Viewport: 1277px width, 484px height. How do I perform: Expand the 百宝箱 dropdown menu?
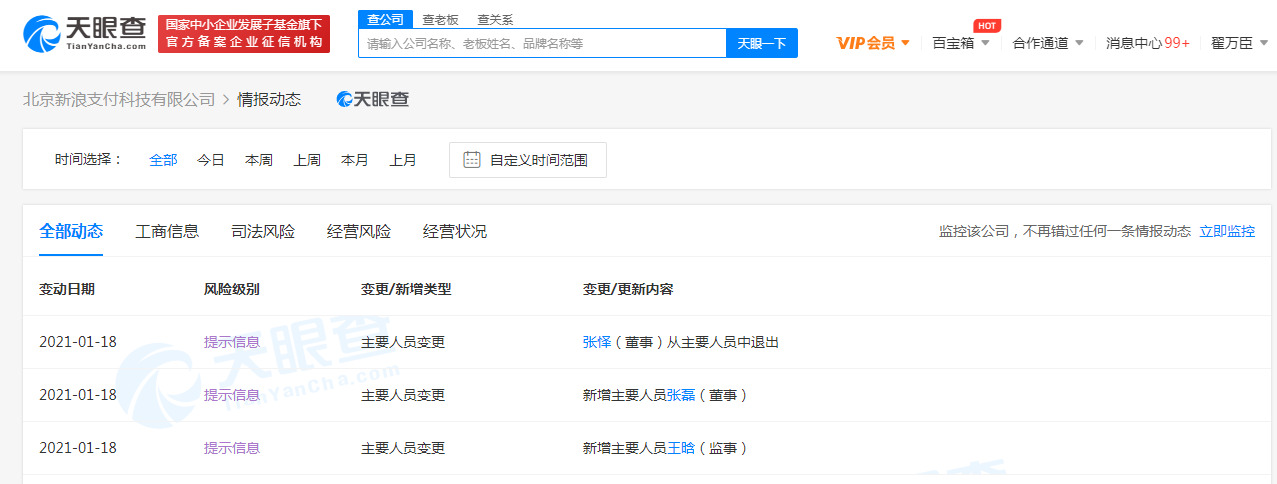pyautogui.click(x=961, y=43)
